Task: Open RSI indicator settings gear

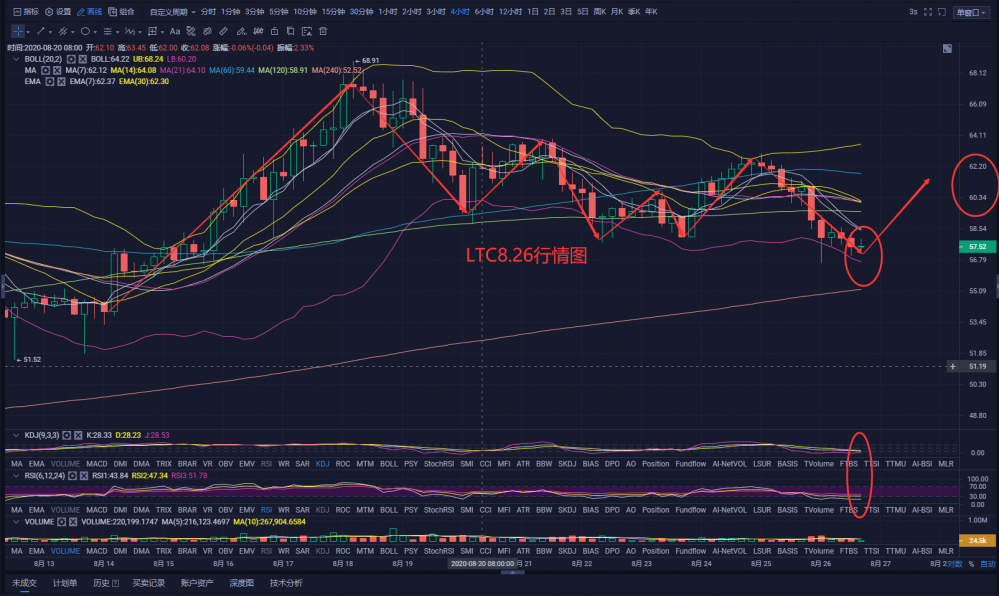Action: (72, 476)
